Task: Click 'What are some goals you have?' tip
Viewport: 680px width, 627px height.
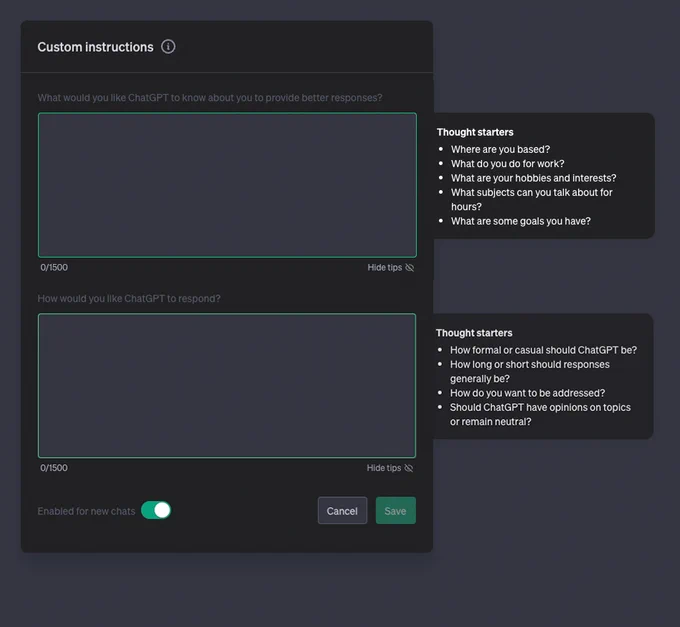Action: click(520, 221)
